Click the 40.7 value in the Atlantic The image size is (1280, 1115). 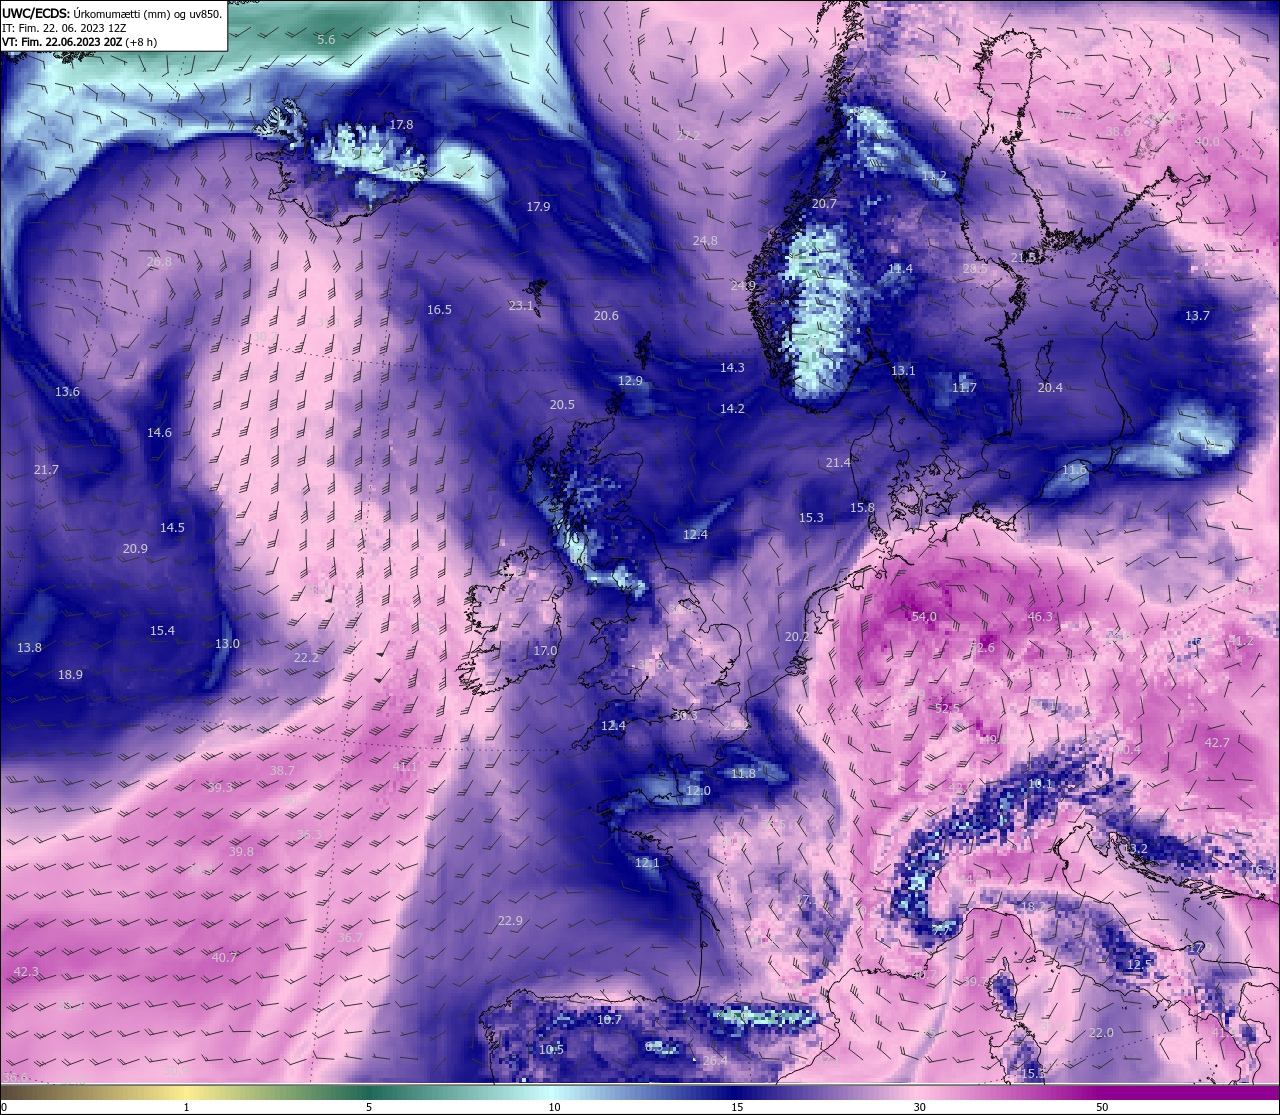224,958
